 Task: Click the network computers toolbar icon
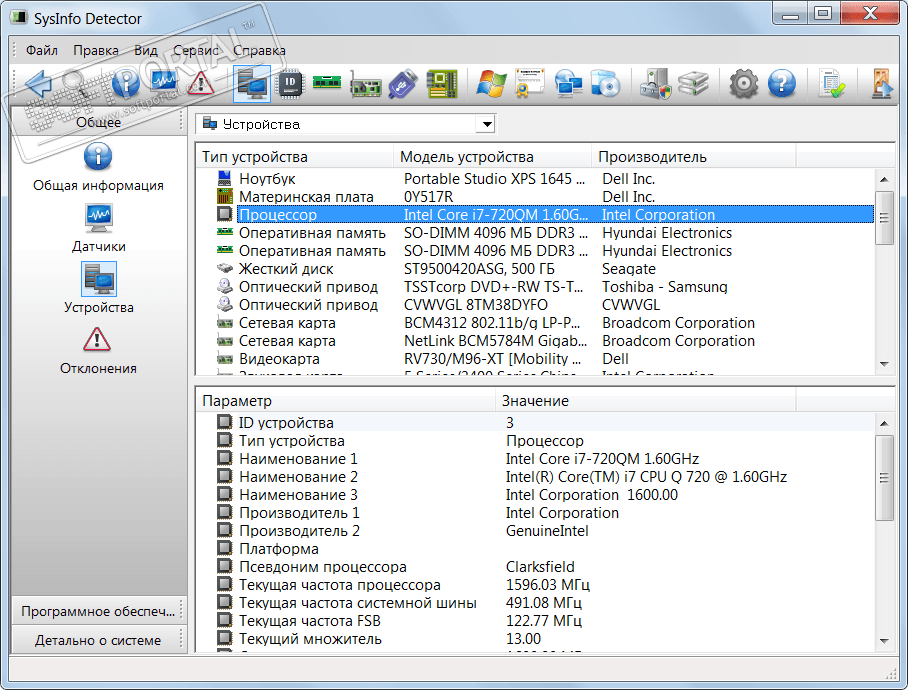click(568, 84)
